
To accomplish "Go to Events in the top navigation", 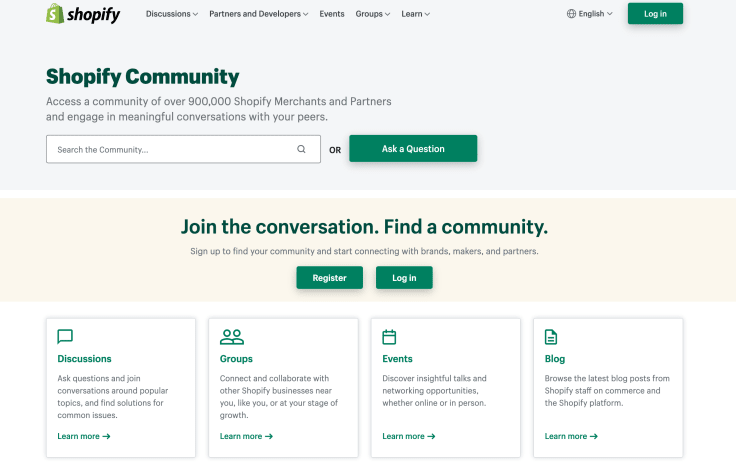I will point(332,14).
